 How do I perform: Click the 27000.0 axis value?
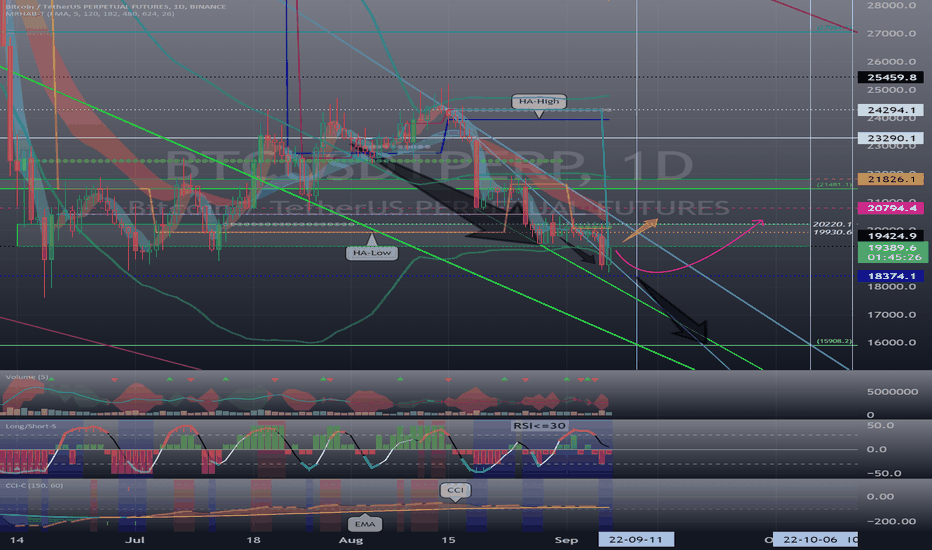pyautogui.click(x=891, y=33)
